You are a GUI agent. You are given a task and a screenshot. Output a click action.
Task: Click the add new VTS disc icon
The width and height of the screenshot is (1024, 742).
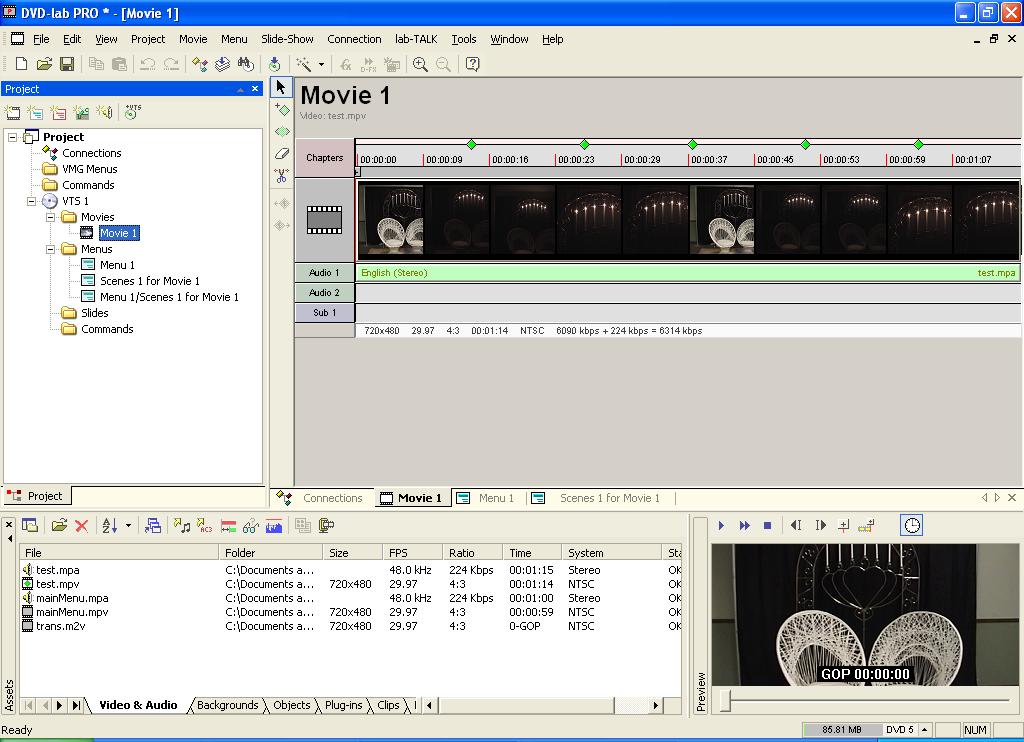[x=133, y=112]
